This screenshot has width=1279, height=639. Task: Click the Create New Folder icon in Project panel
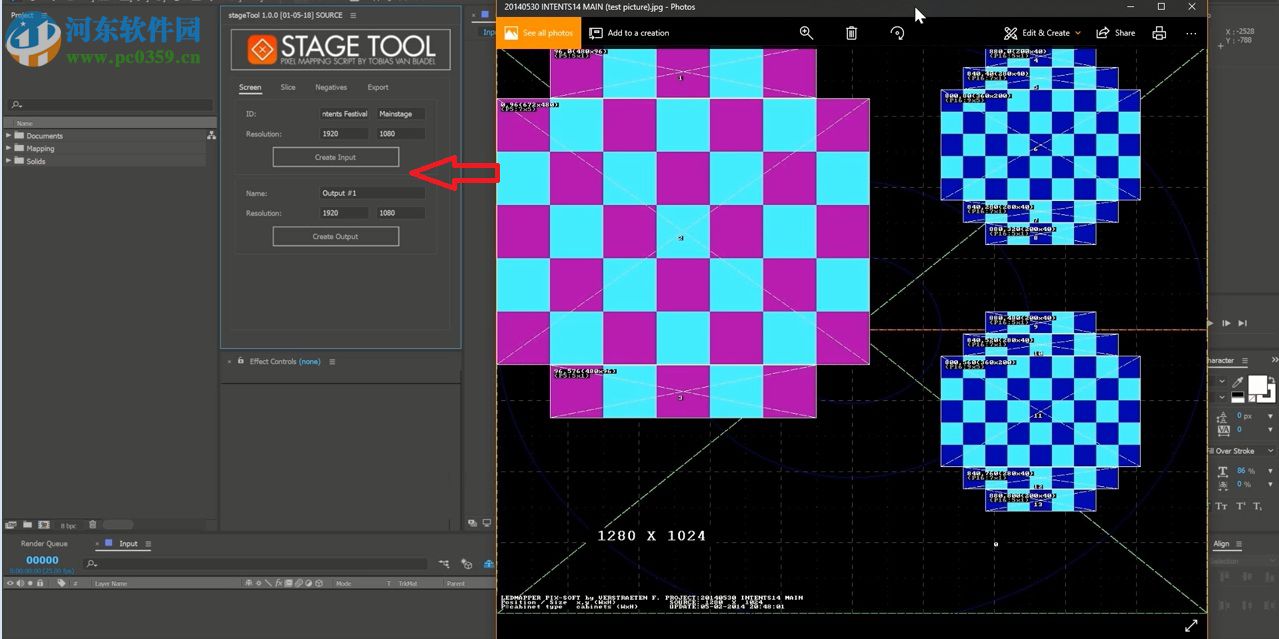[x=26, y=525]
